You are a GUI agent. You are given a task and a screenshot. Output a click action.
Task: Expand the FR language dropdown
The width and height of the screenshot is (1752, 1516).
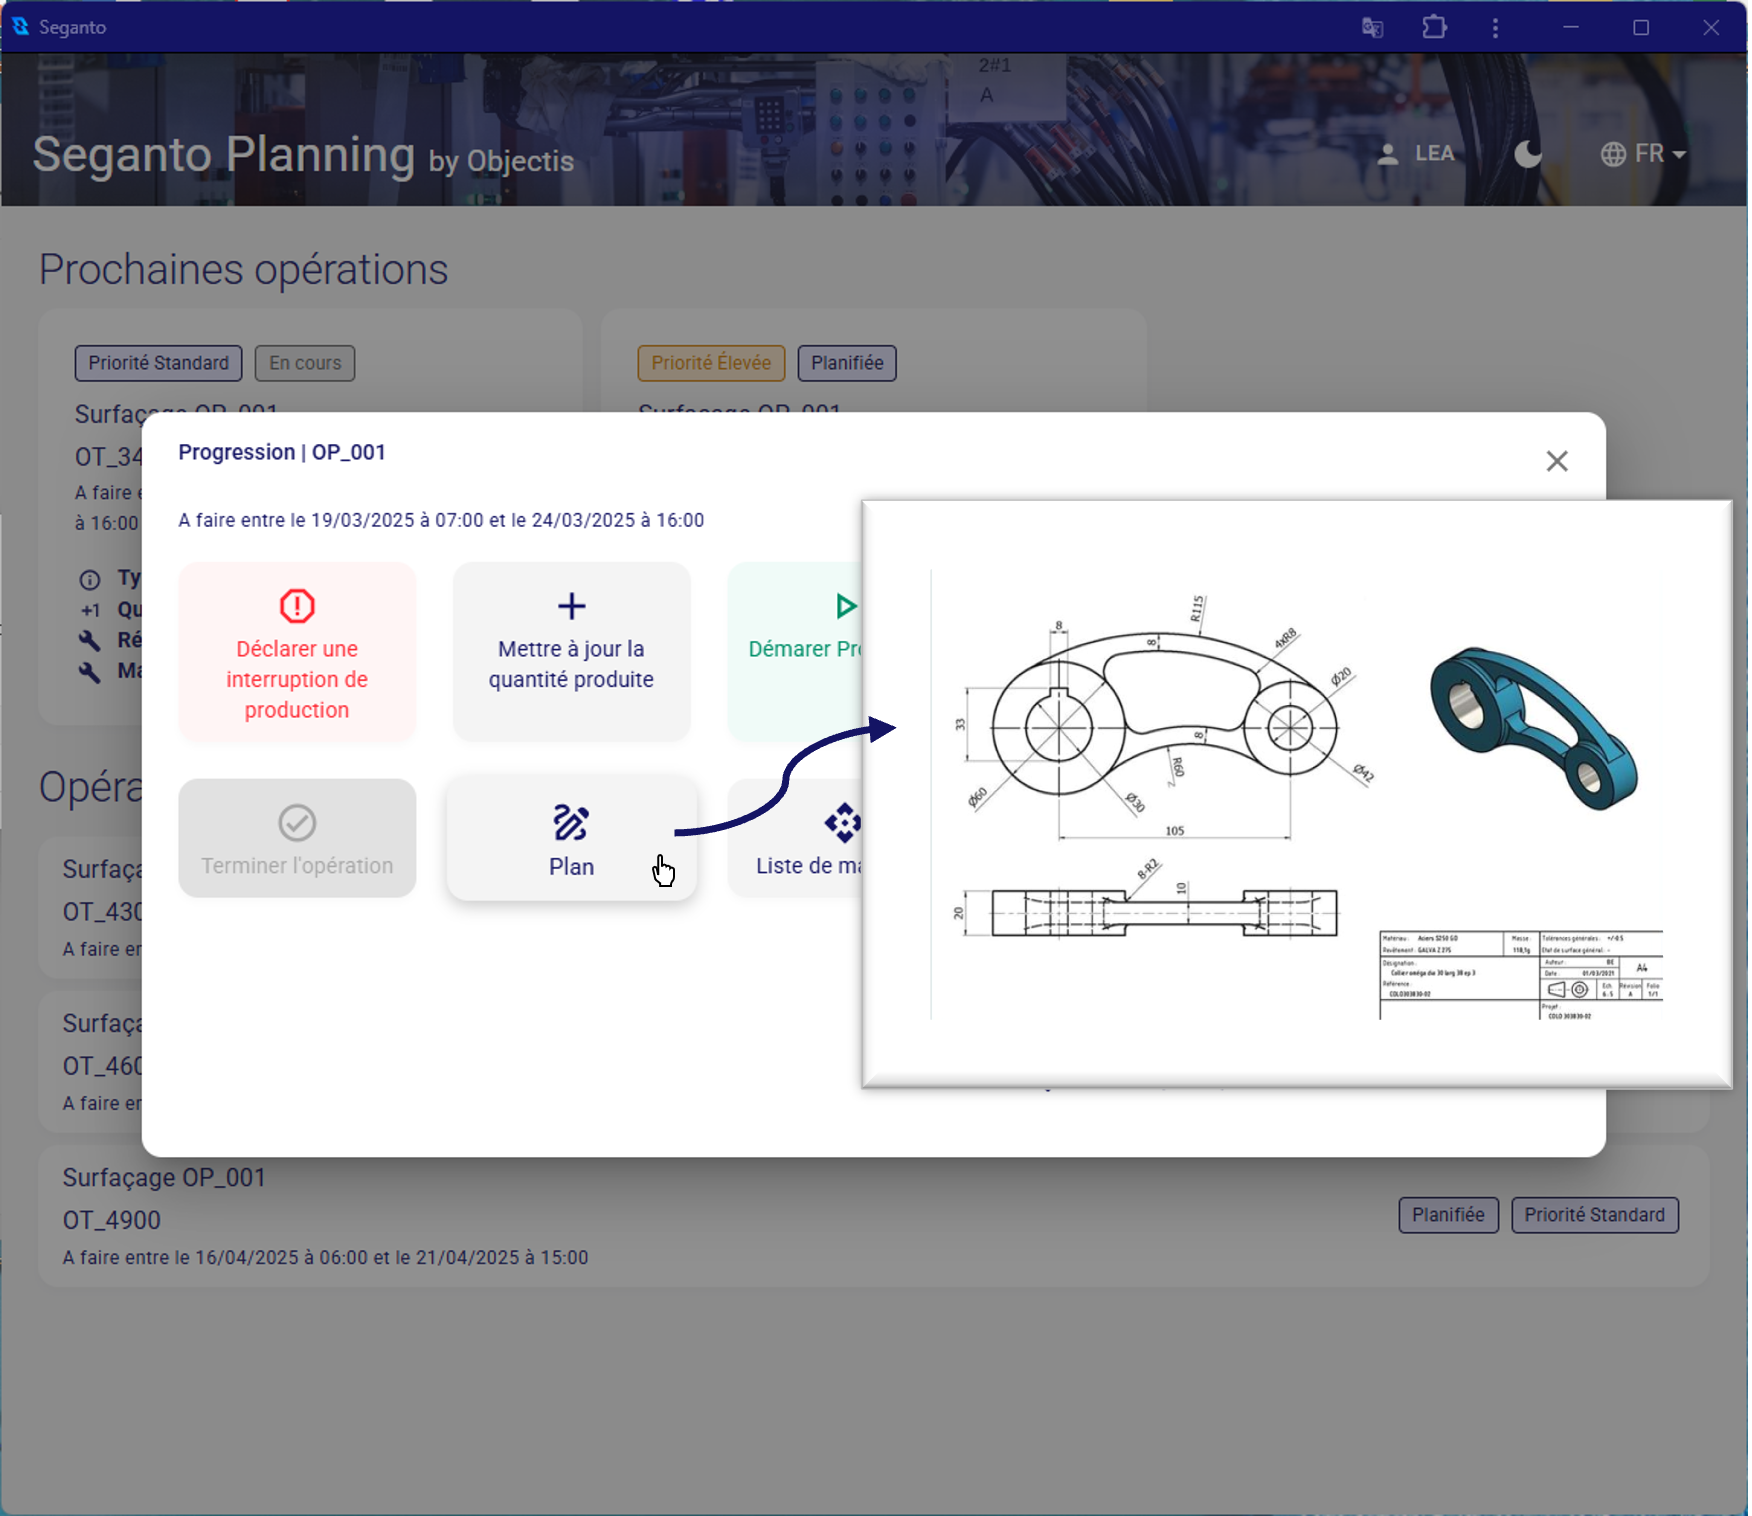point(1643,154)
